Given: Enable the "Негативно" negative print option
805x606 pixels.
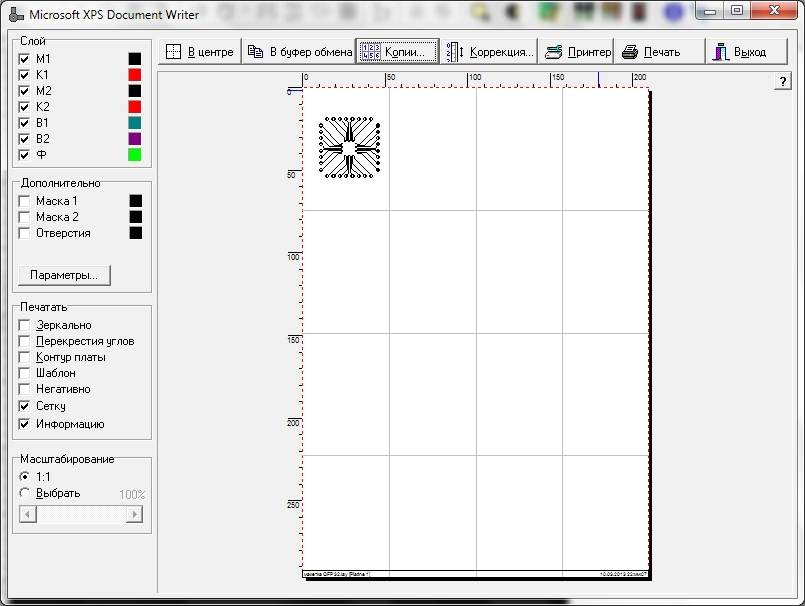Looking at the screenshot, I should pyautogui.click(x=25, y=389).
